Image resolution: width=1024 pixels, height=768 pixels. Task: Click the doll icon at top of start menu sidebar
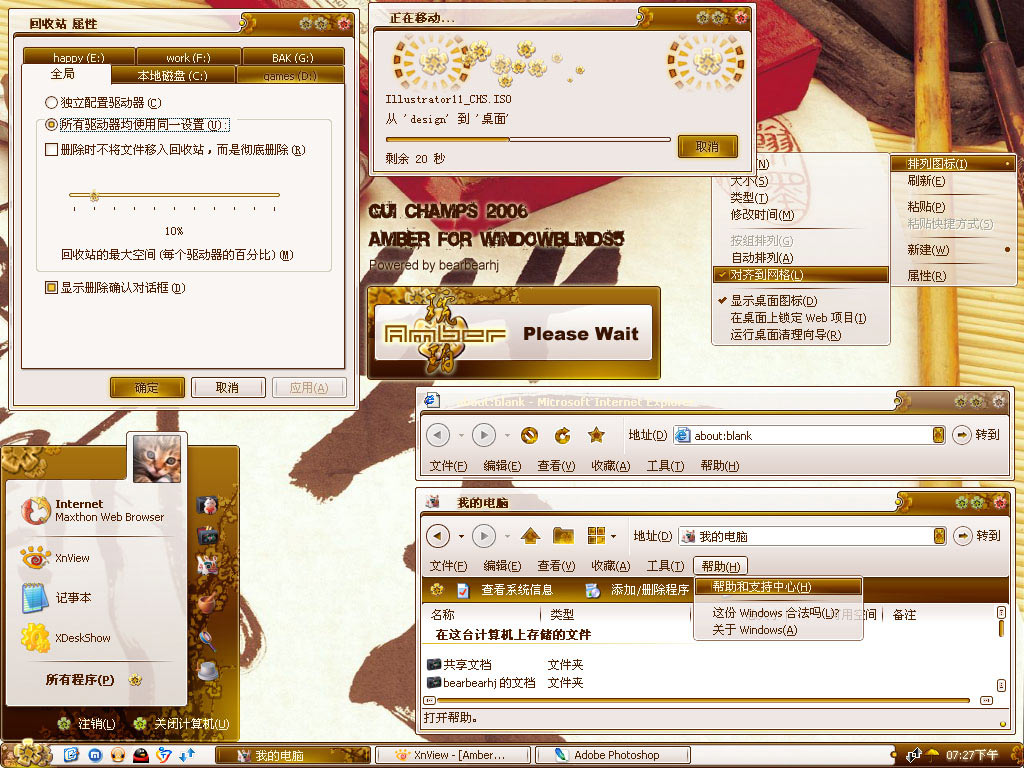tap(207, 505)
